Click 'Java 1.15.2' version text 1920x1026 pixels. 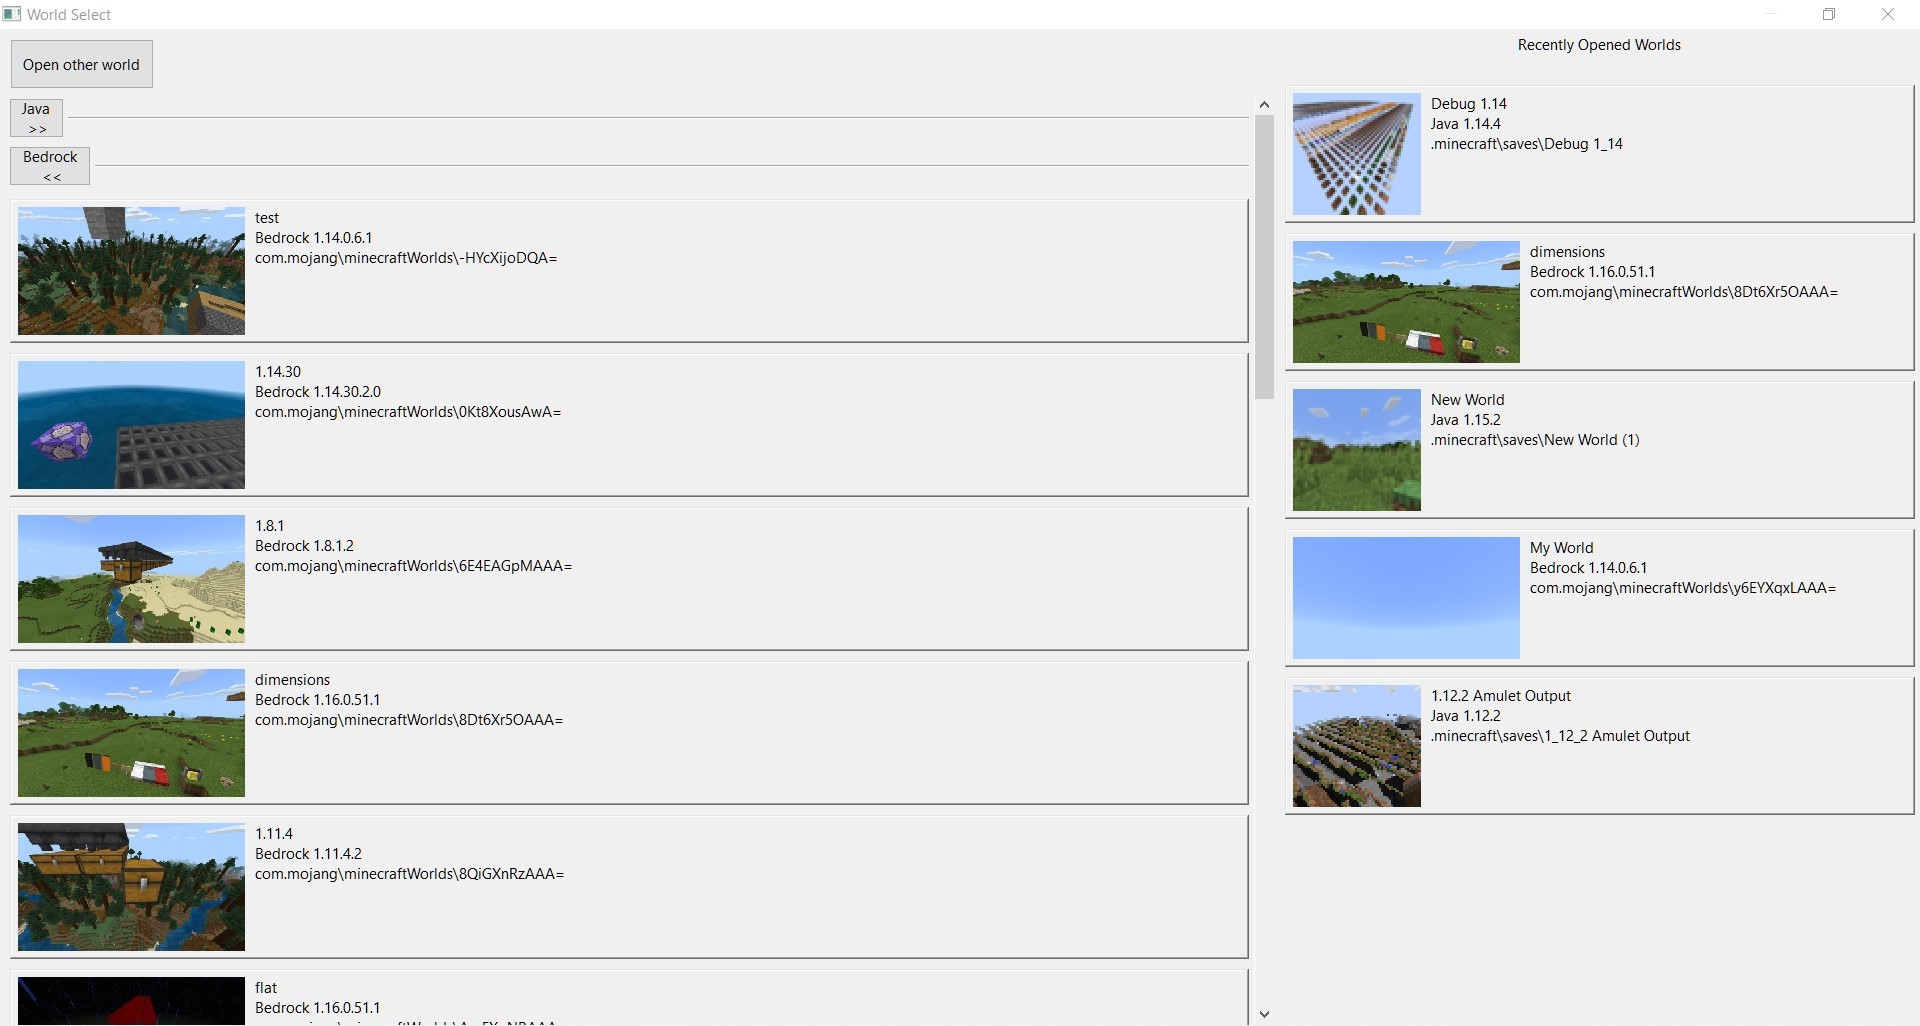pyautogui.click(x=1465, y=420)
